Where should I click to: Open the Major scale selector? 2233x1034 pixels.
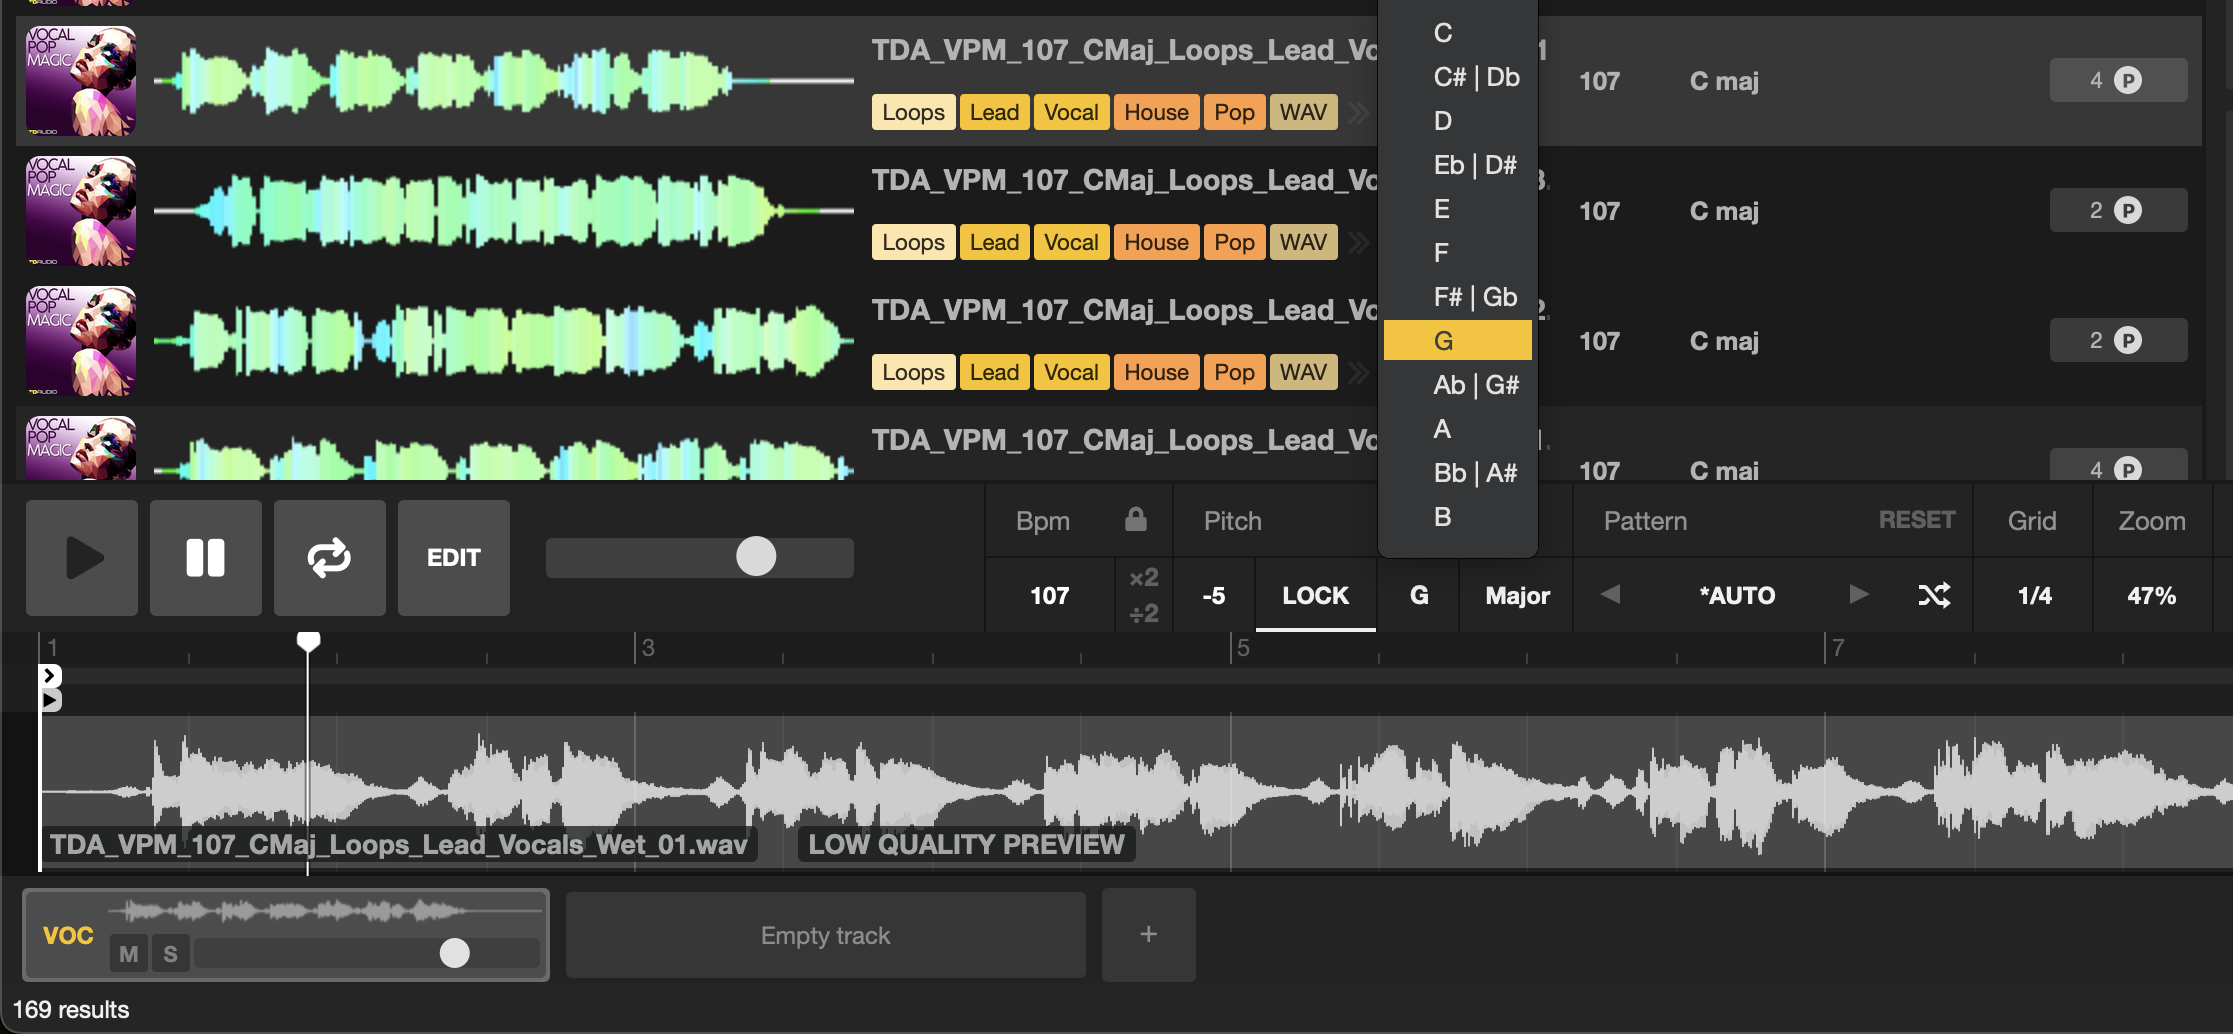1516,594
